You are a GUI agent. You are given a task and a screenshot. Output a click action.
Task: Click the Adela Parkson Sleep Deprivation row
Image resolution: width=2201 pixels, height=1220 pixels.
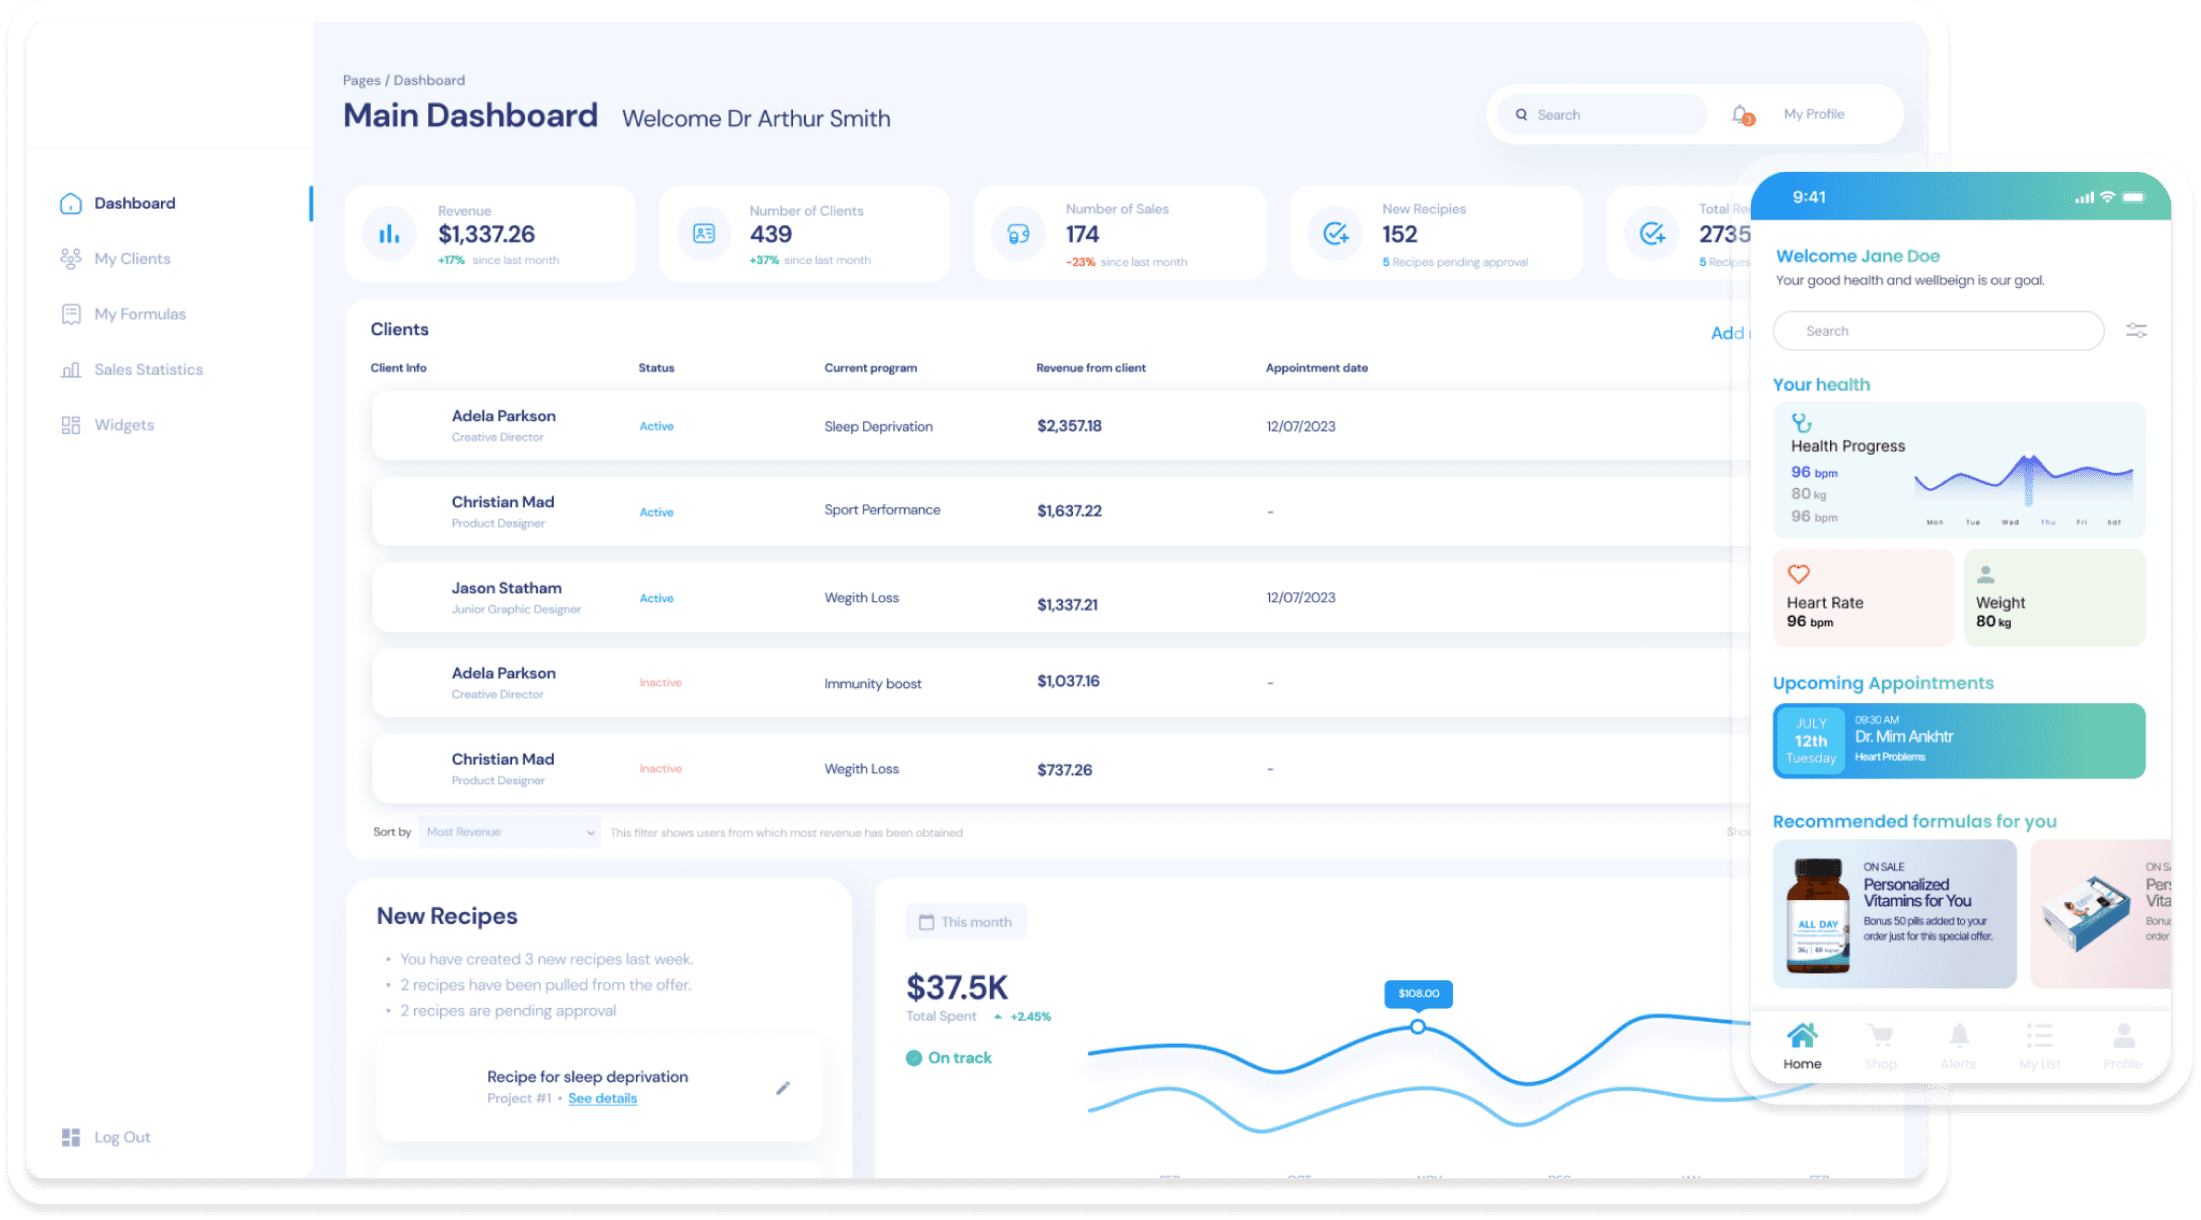(x=1060, y=426)
